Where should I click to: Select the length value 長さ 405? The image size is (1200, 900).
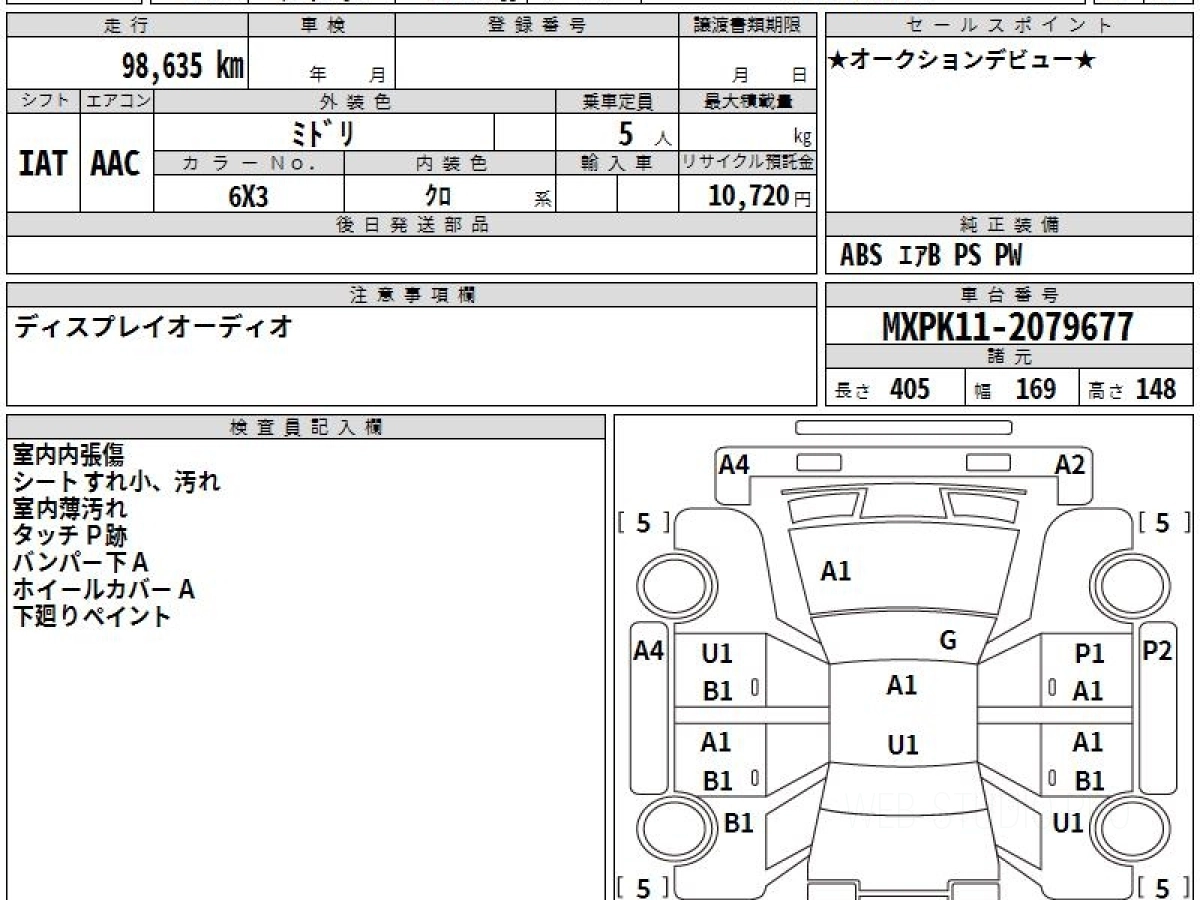click(x=882, y=389)
